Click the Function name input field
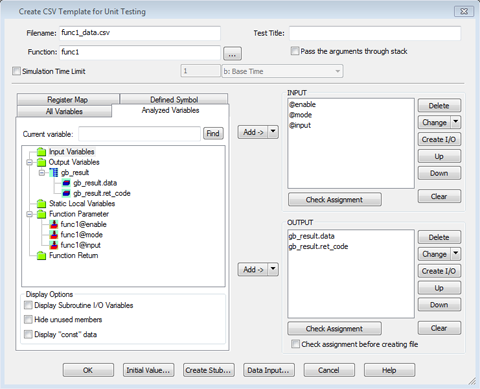The image size is (480, 389). click(x=140, y=52)
